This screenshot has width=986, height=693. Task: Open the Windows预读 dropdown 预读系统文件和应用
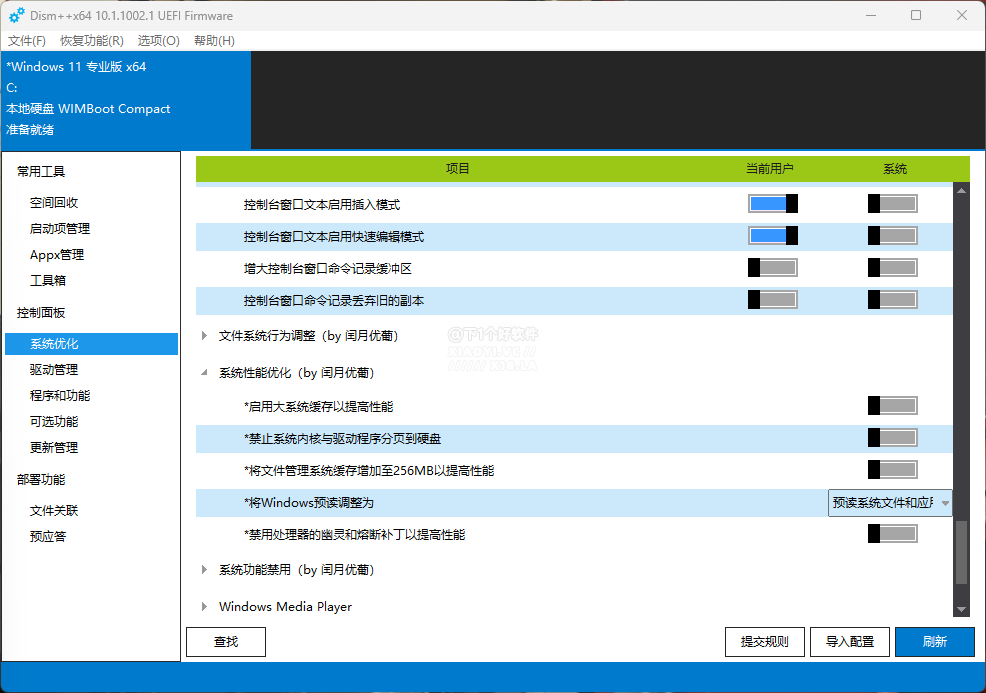(890, 503)
